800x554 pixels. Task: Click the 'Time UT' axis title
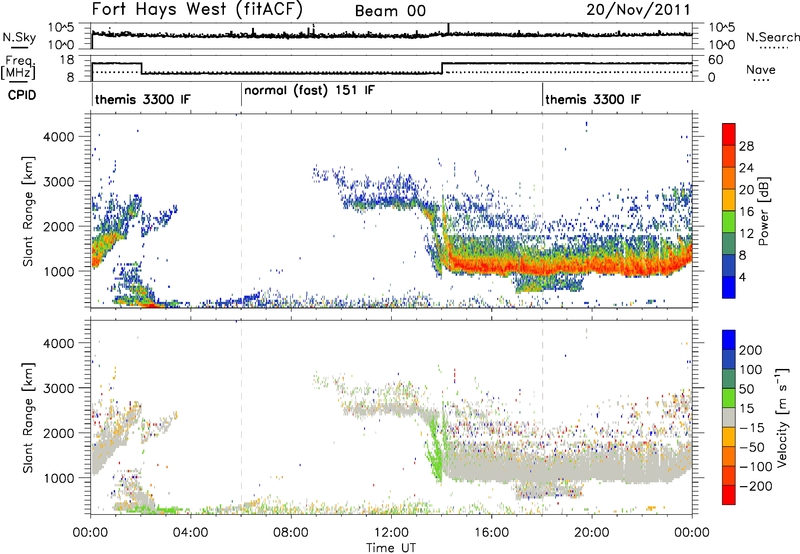pos(391,548)
